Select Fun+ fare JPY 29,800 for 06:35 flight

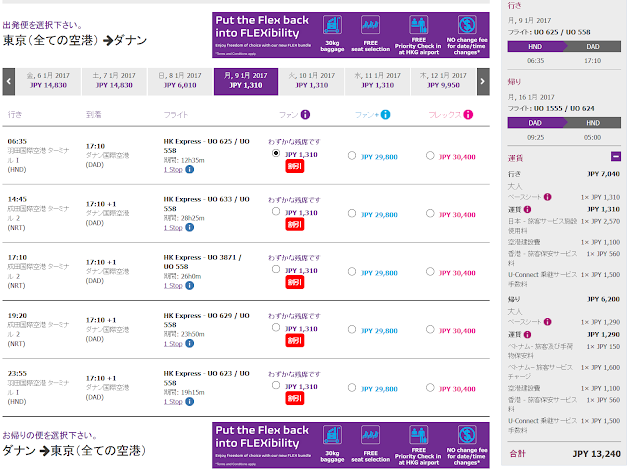(x=352, y=156)
